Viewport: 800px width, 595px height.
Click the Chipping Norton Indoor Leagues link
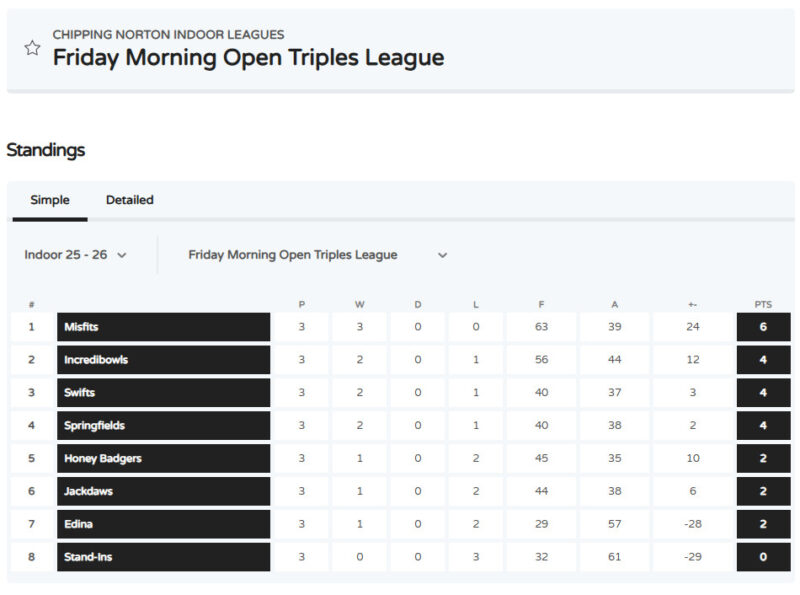point(168,35)
